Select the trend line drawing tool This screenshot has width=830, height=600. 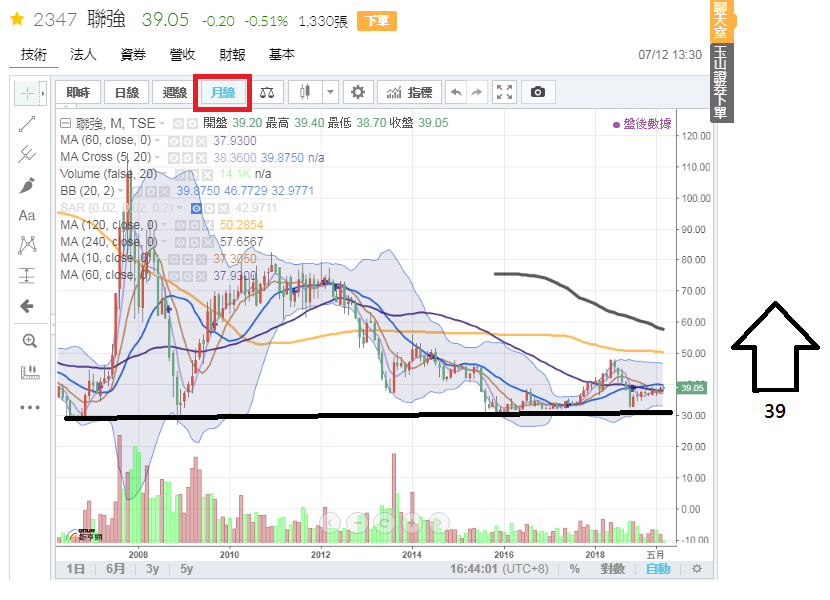27,124
